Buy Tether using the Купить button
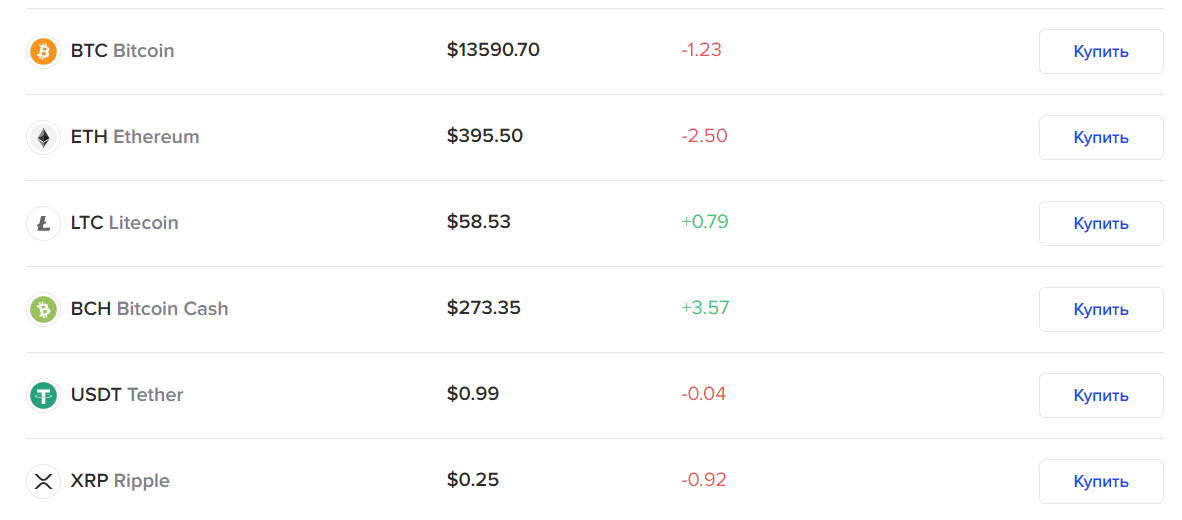This screenshot has width=1182, height=520. tap(1101, 395)
